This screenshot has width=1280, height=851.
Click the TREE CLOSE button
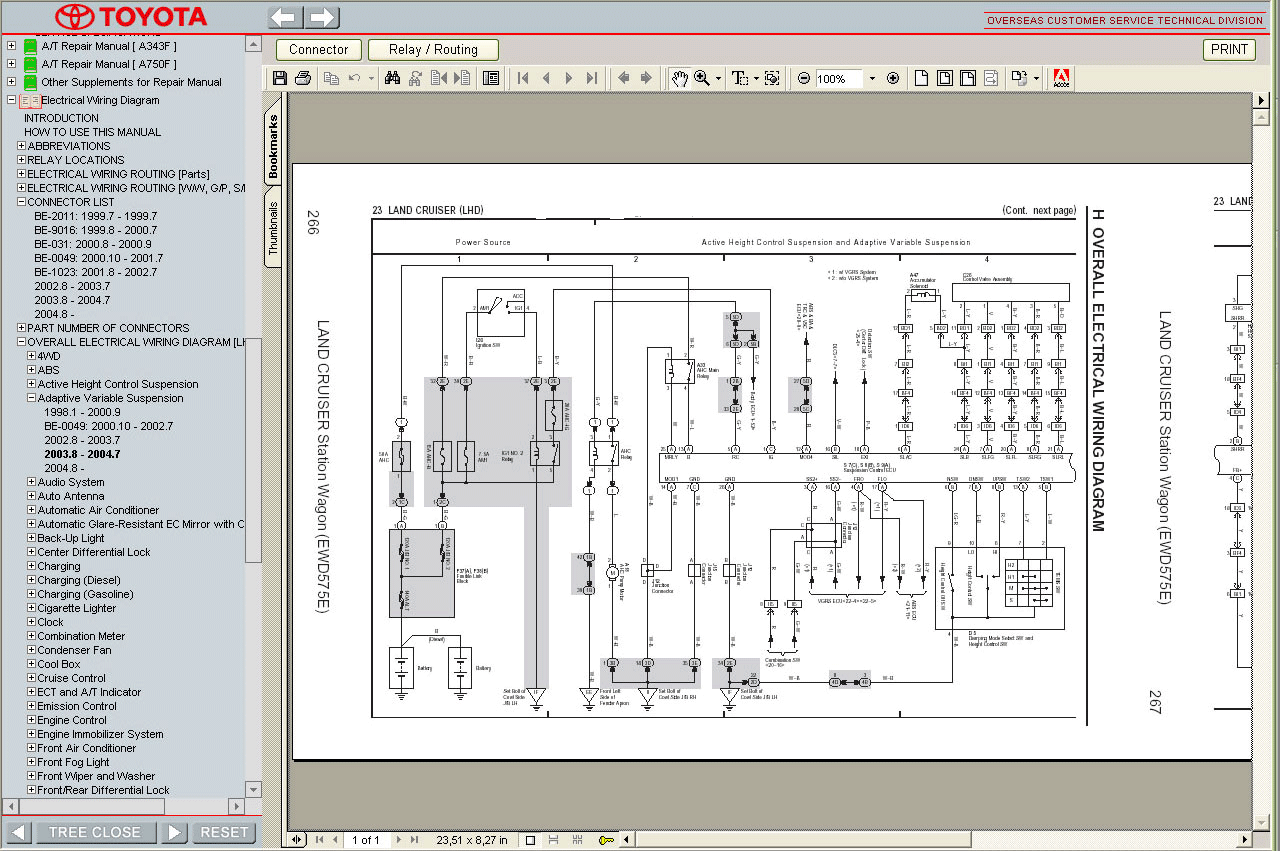[x=95, y=832]
